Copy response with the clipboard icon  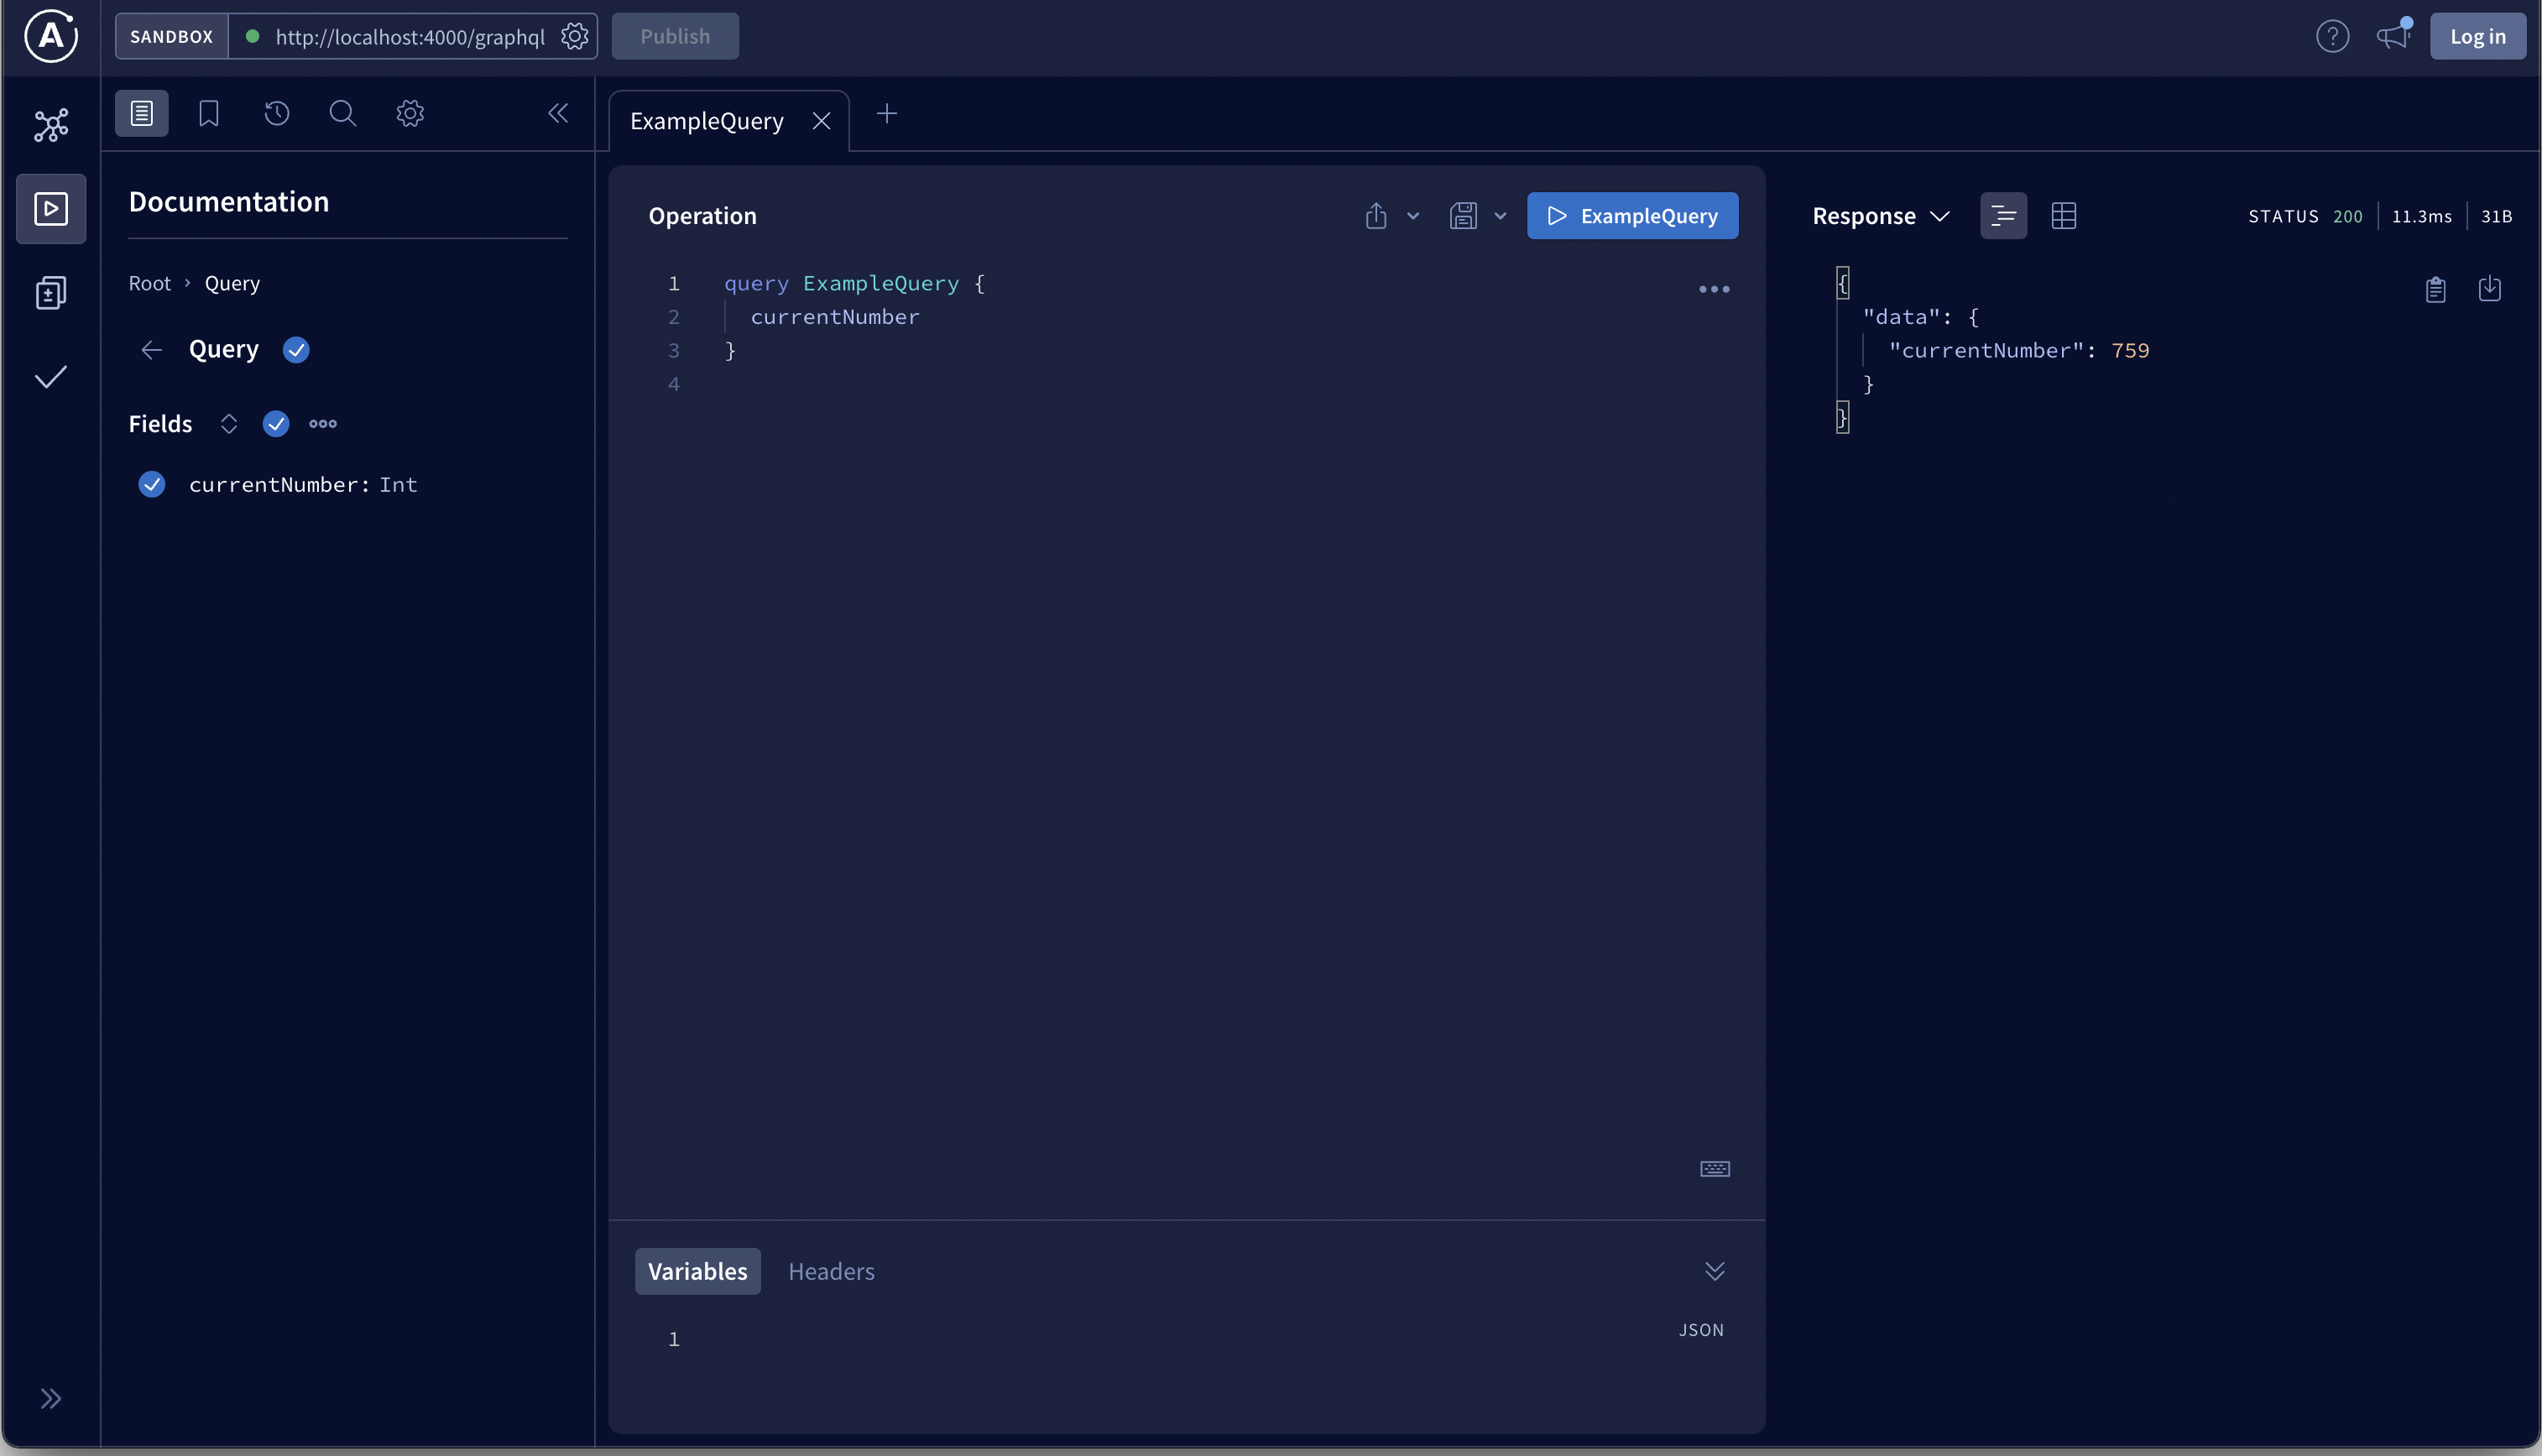click(x=2435, y=289)
